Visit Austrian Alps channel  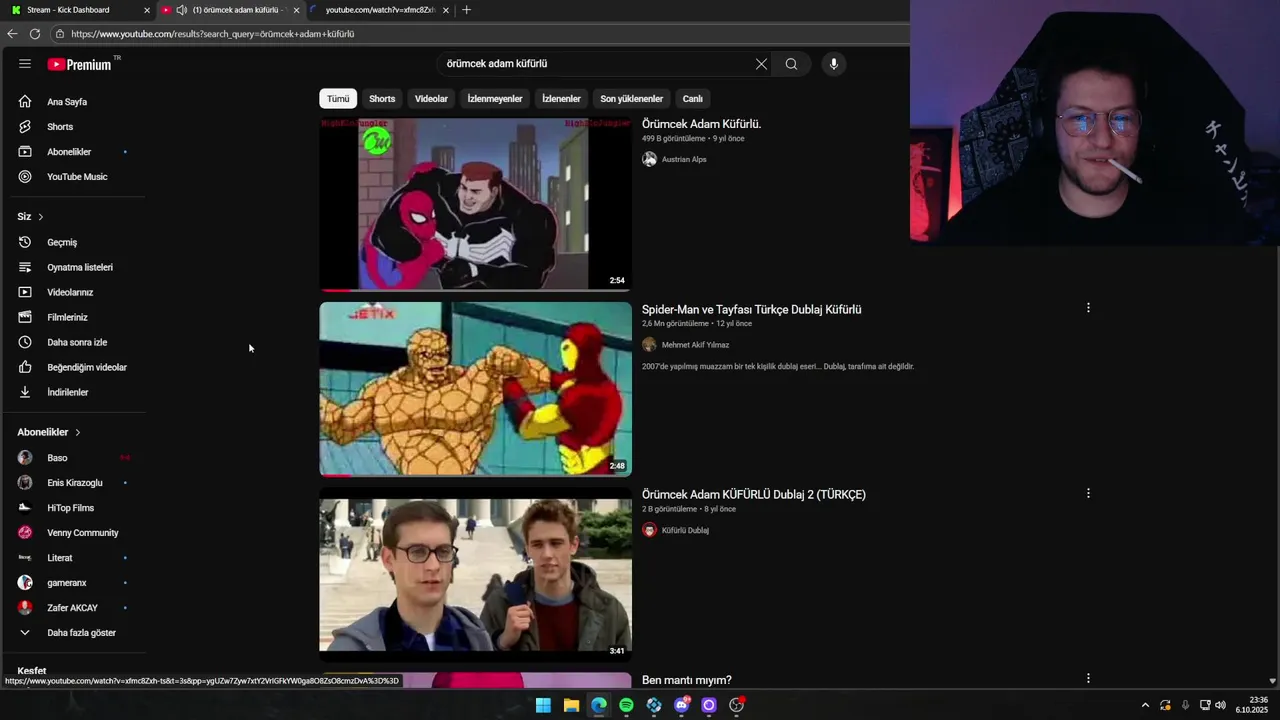(x=684, y=159)
